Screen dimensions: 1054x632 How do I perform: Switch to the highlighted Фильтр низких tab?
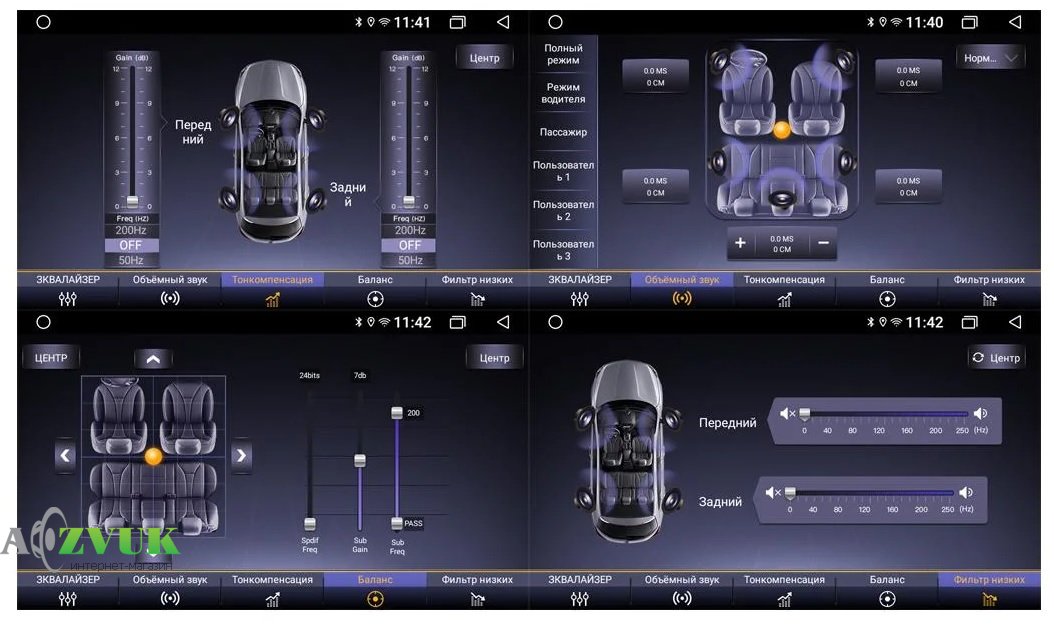(x=989, y=580)
